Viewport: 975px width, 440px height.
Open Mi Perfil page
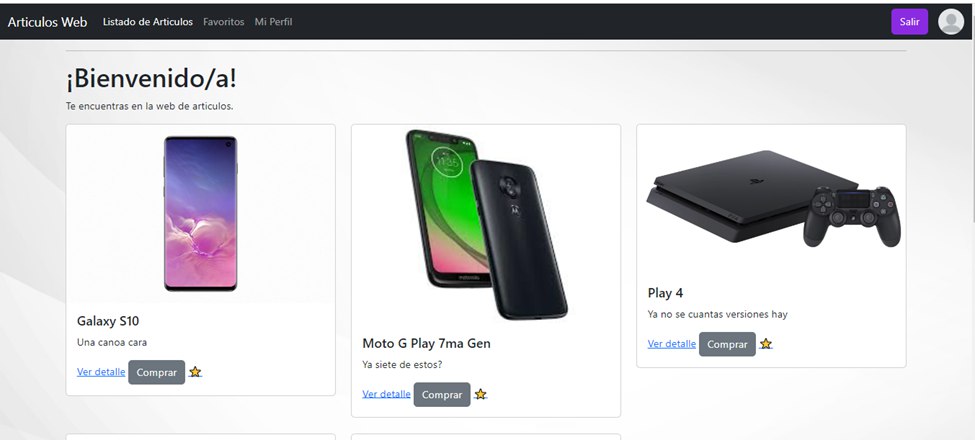274,22
